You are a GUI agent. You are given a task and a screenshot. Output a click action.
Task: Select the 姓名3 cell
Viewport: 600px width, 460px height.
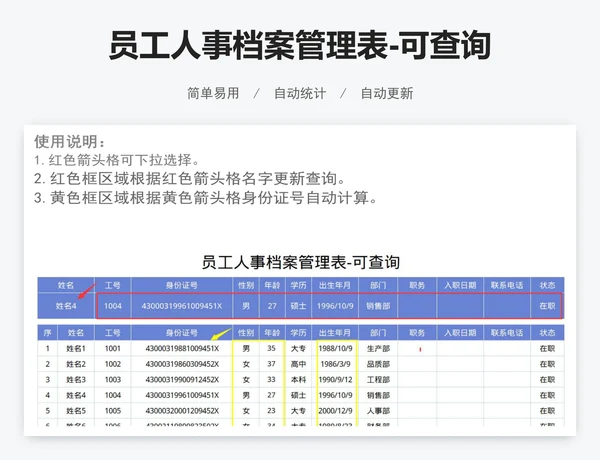pos(76,380)
